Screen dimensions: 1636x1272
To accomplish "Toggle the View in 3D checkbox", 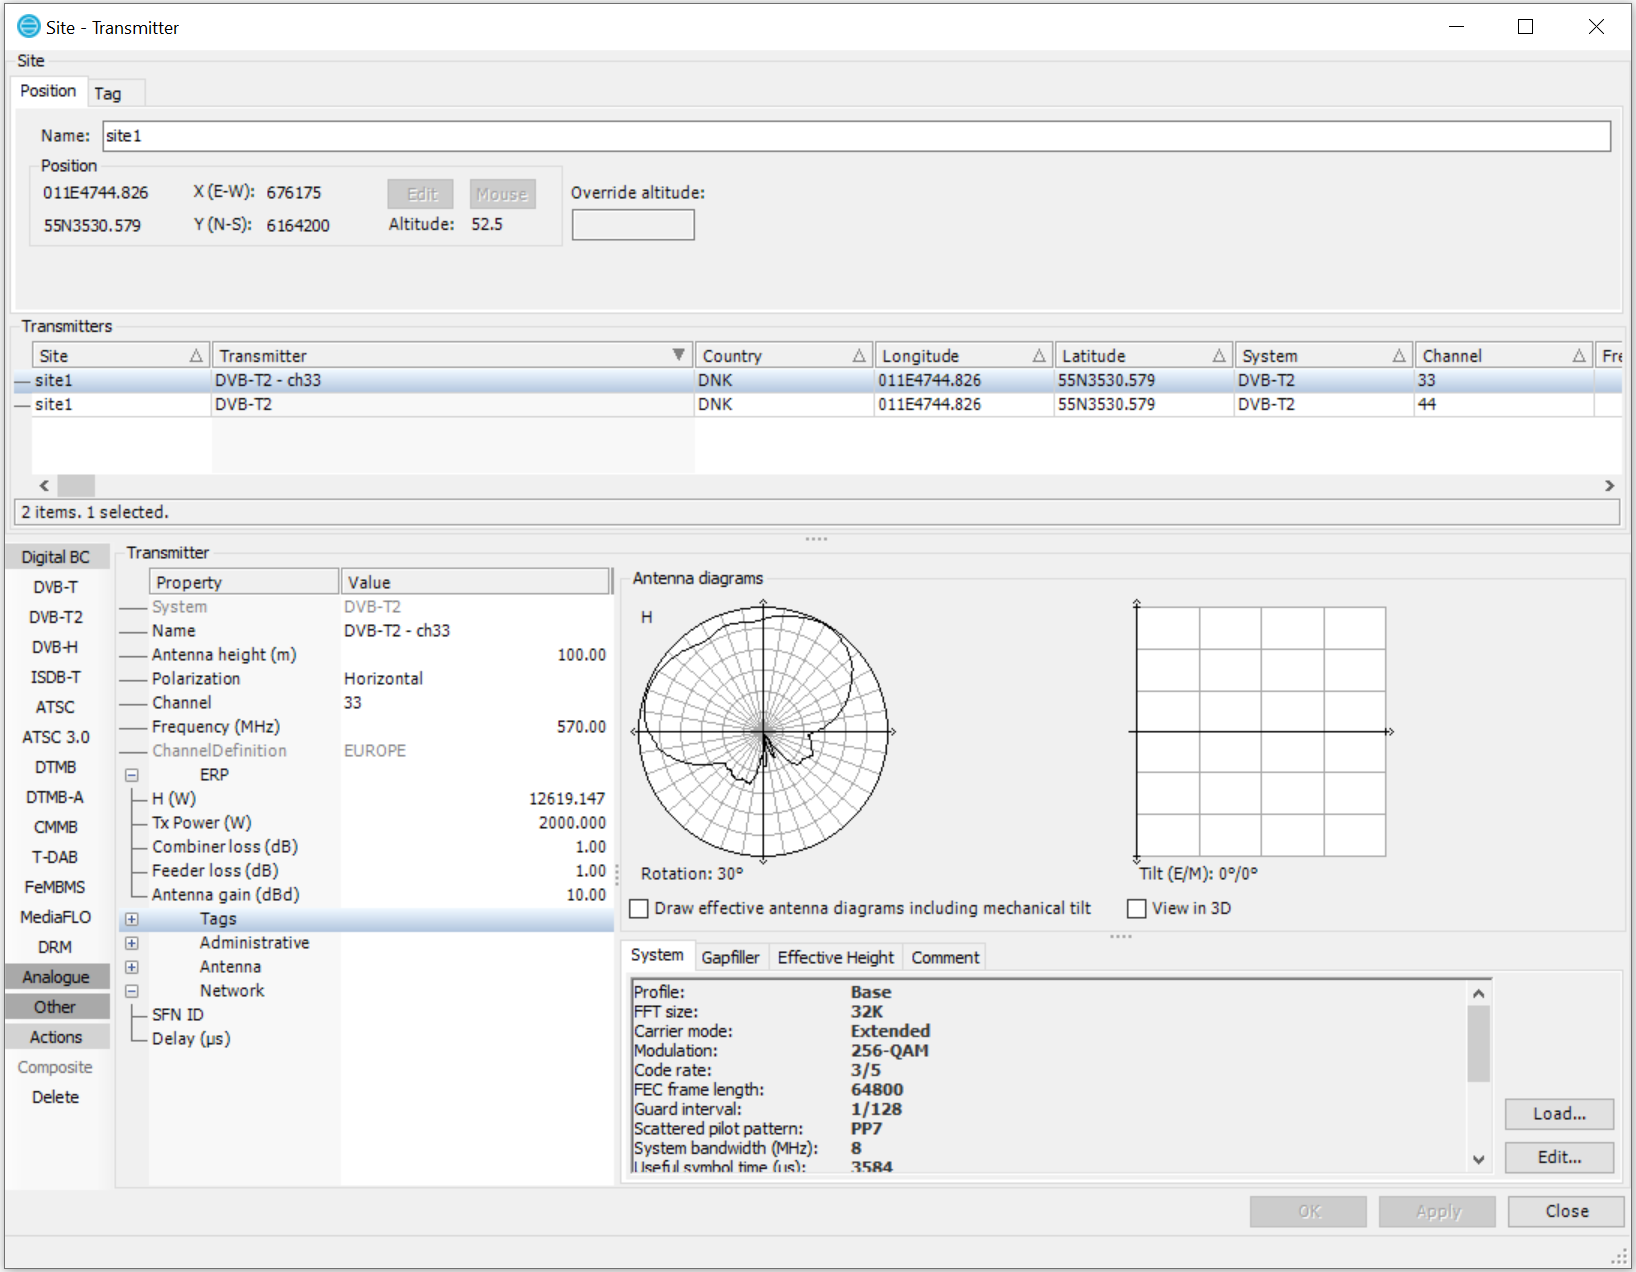I will 1137,909.
